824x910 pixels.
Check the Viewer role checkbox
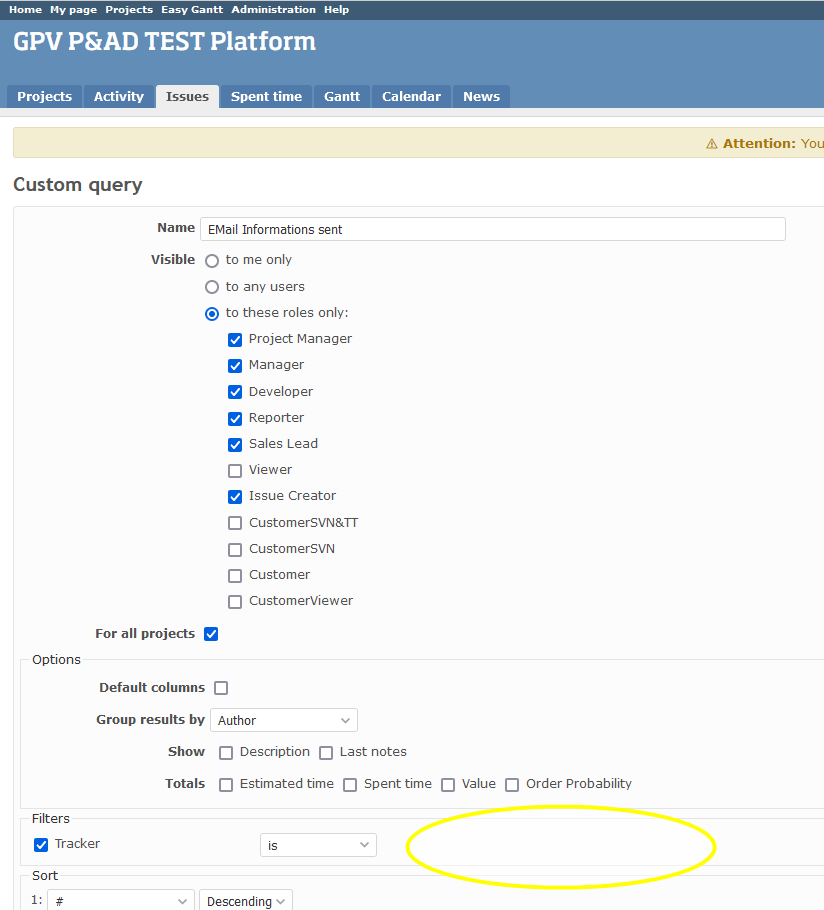click(235, 471)
